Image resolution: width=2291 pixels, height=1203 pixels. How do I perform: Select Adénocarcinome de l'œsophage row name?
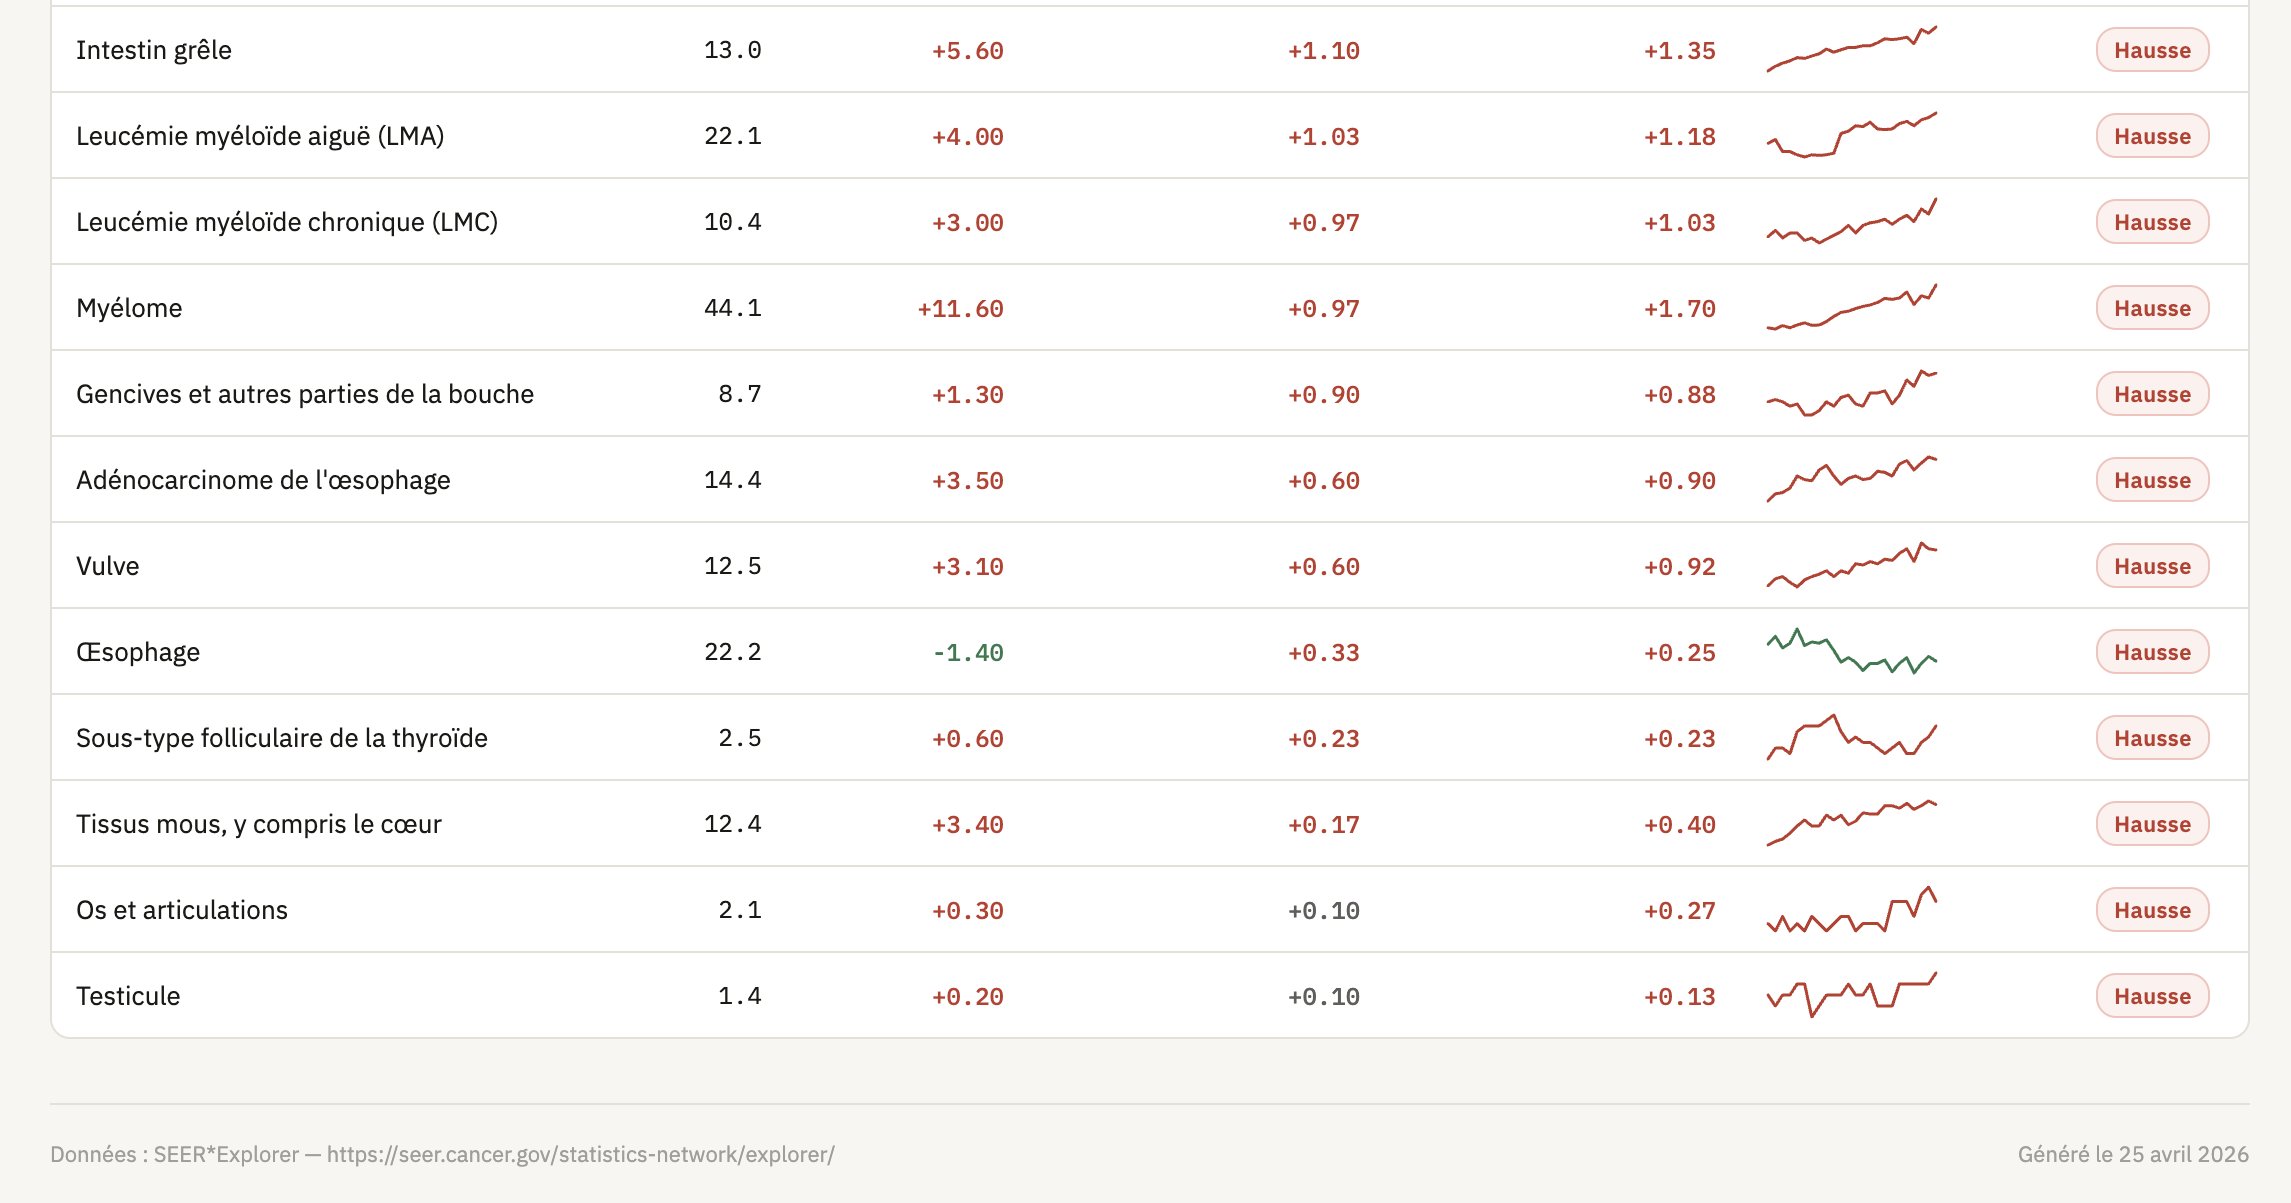click(x=263, y=480)
